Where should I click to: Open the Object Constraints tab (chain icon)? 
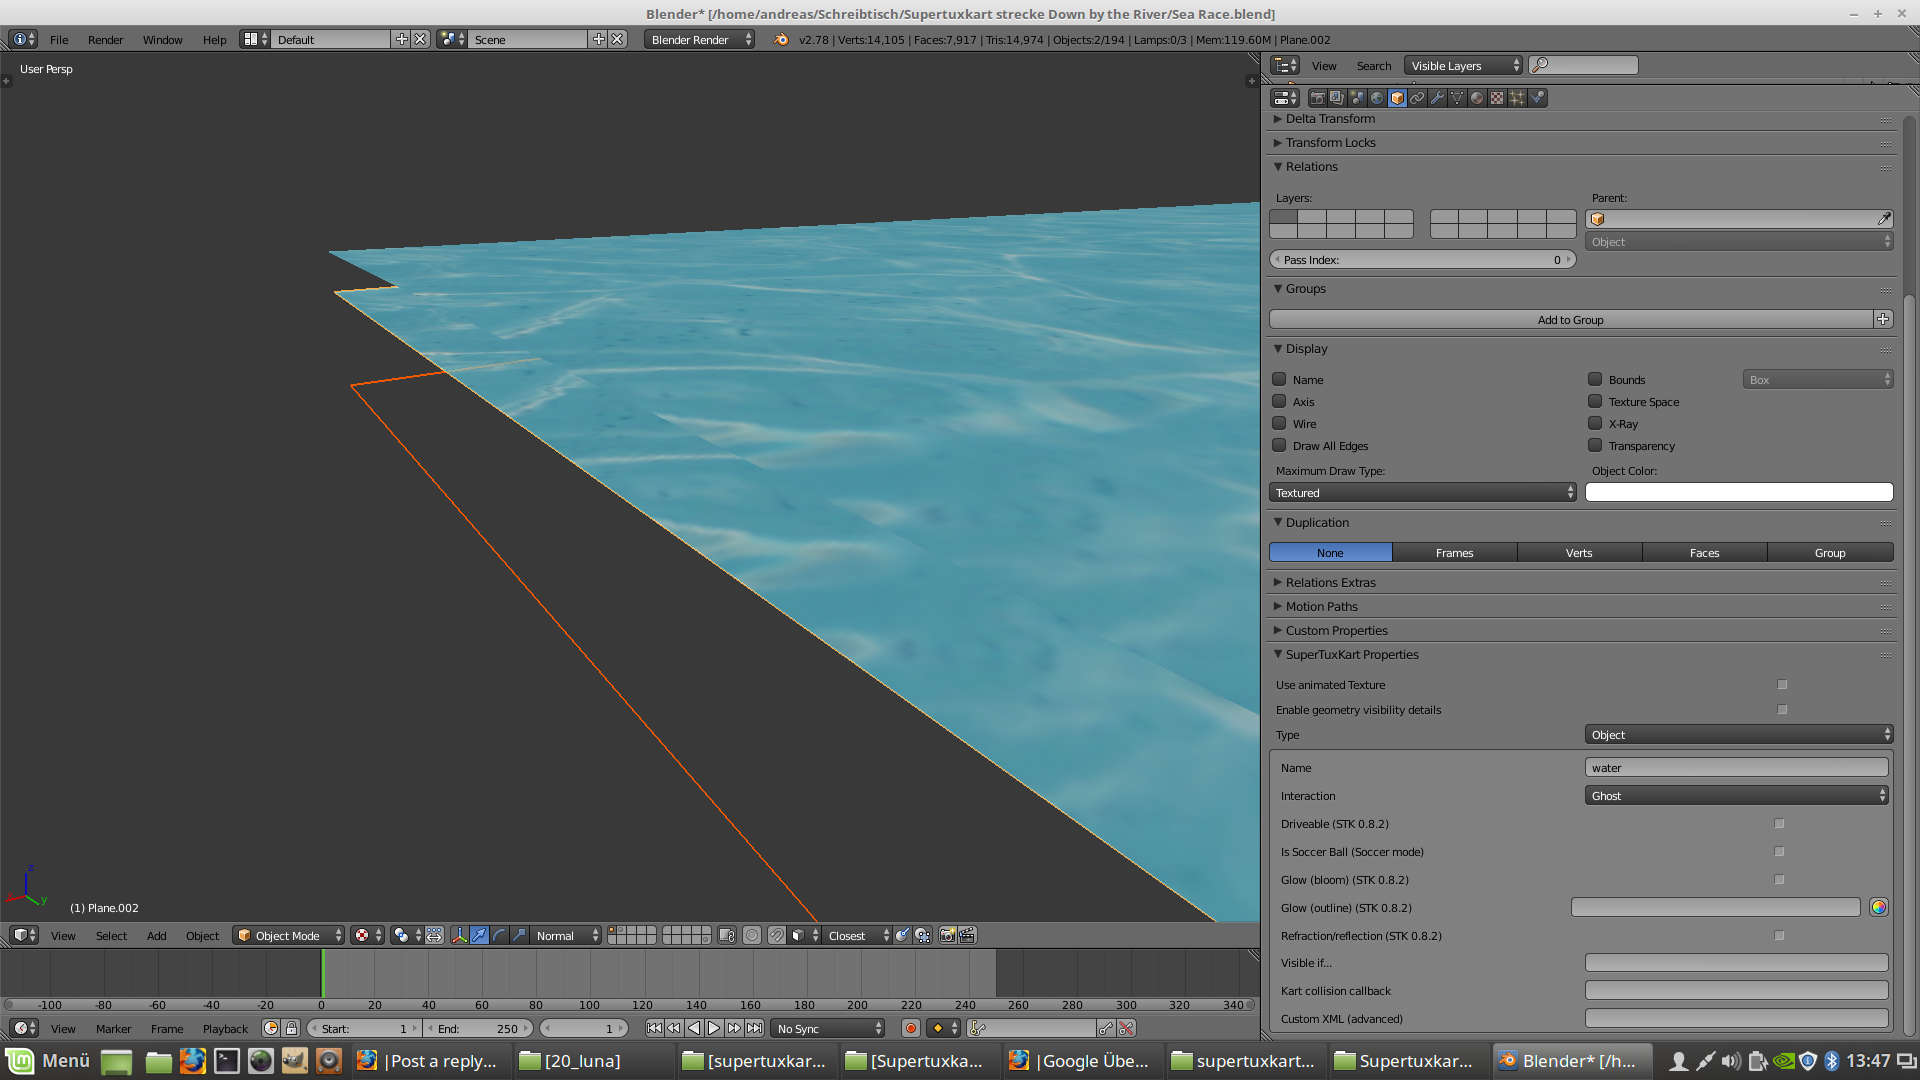click(x=1417, y=98)
